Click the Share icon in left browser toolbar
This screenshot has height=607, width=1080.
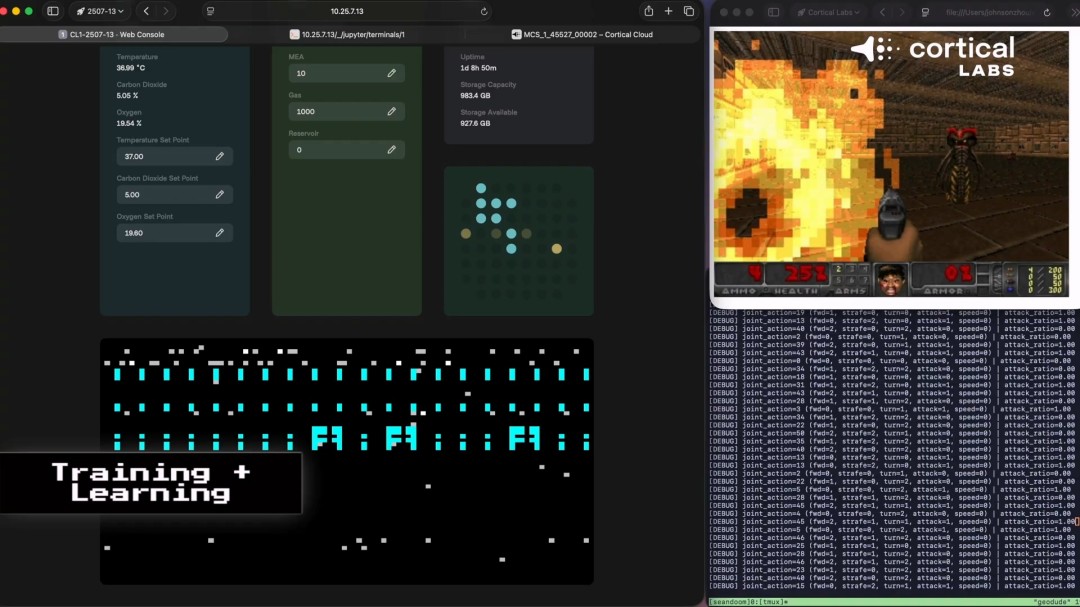(x=648, y=11)
